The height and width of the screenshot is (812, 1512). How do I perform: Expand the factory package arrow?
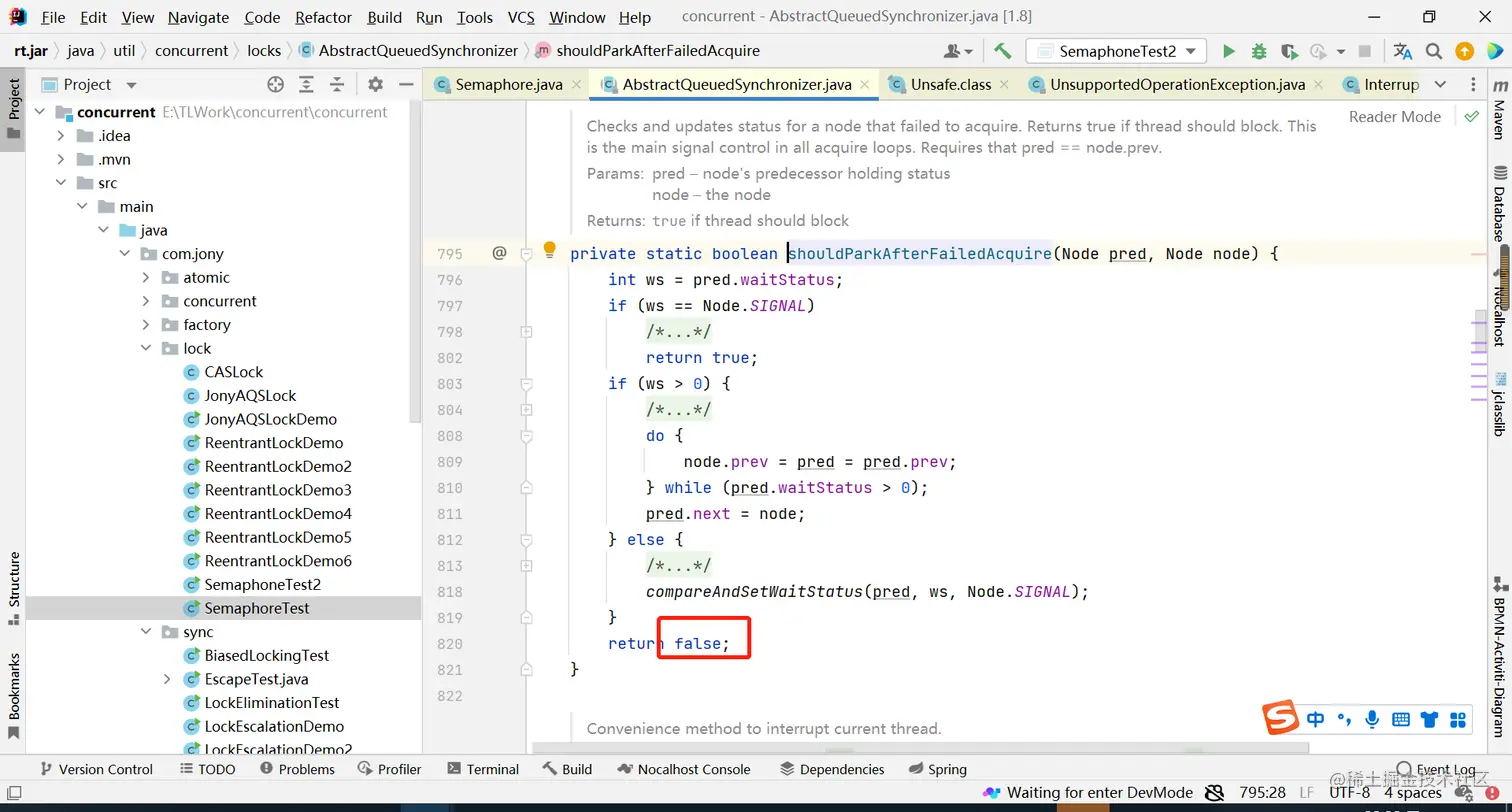point(146,325)
